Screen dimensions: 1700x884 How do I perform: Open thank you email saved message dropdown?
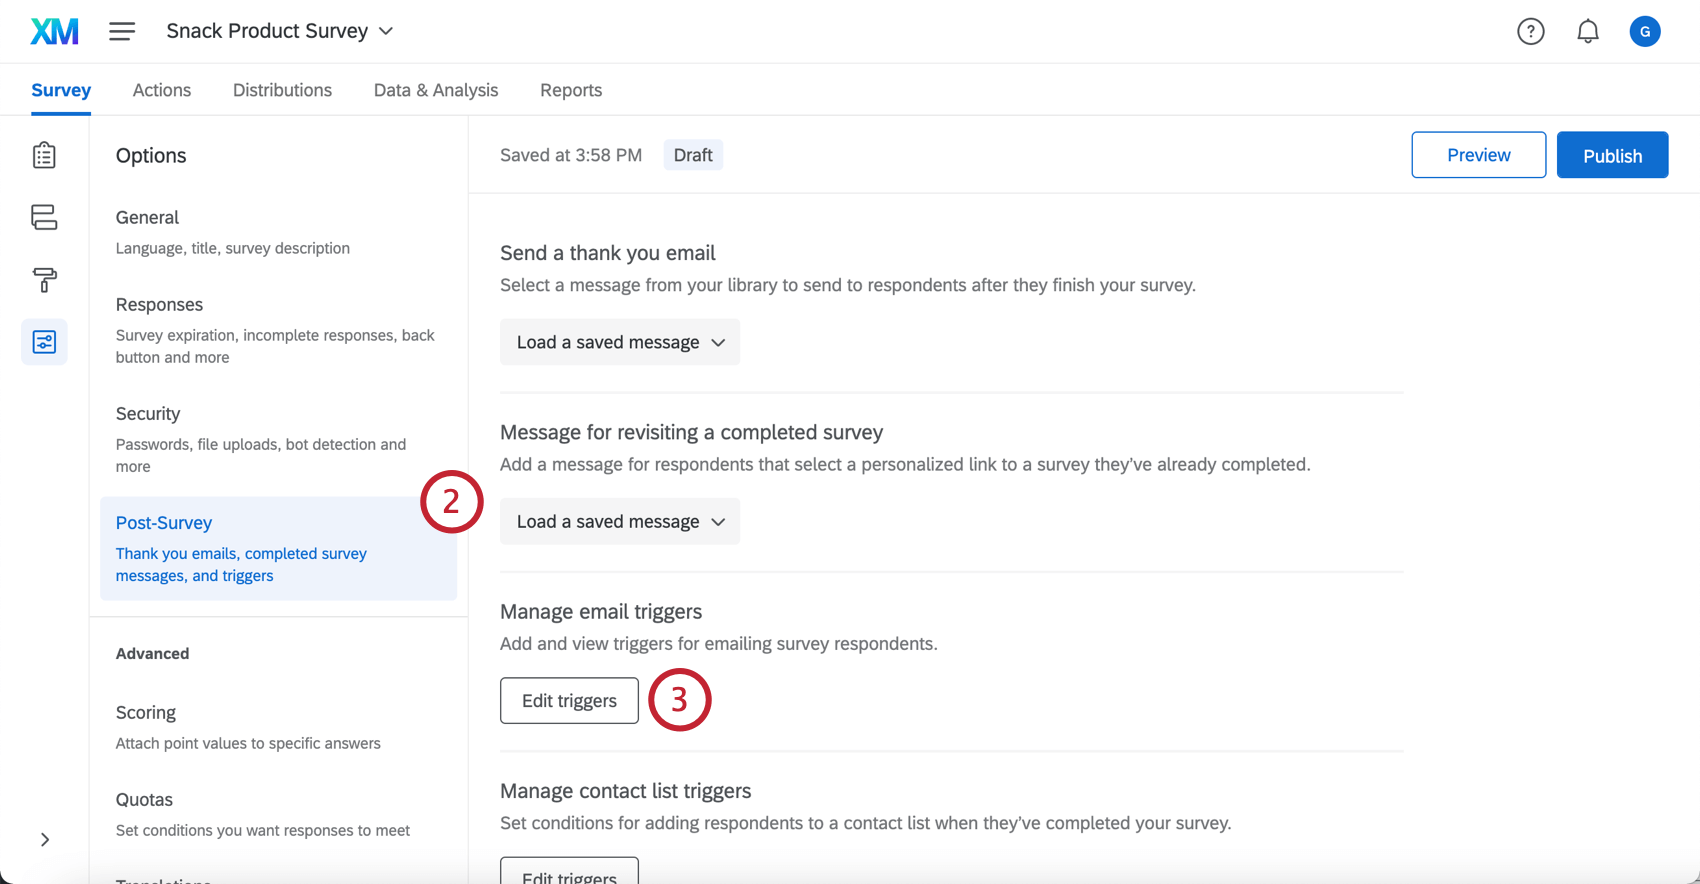point(620,342)
